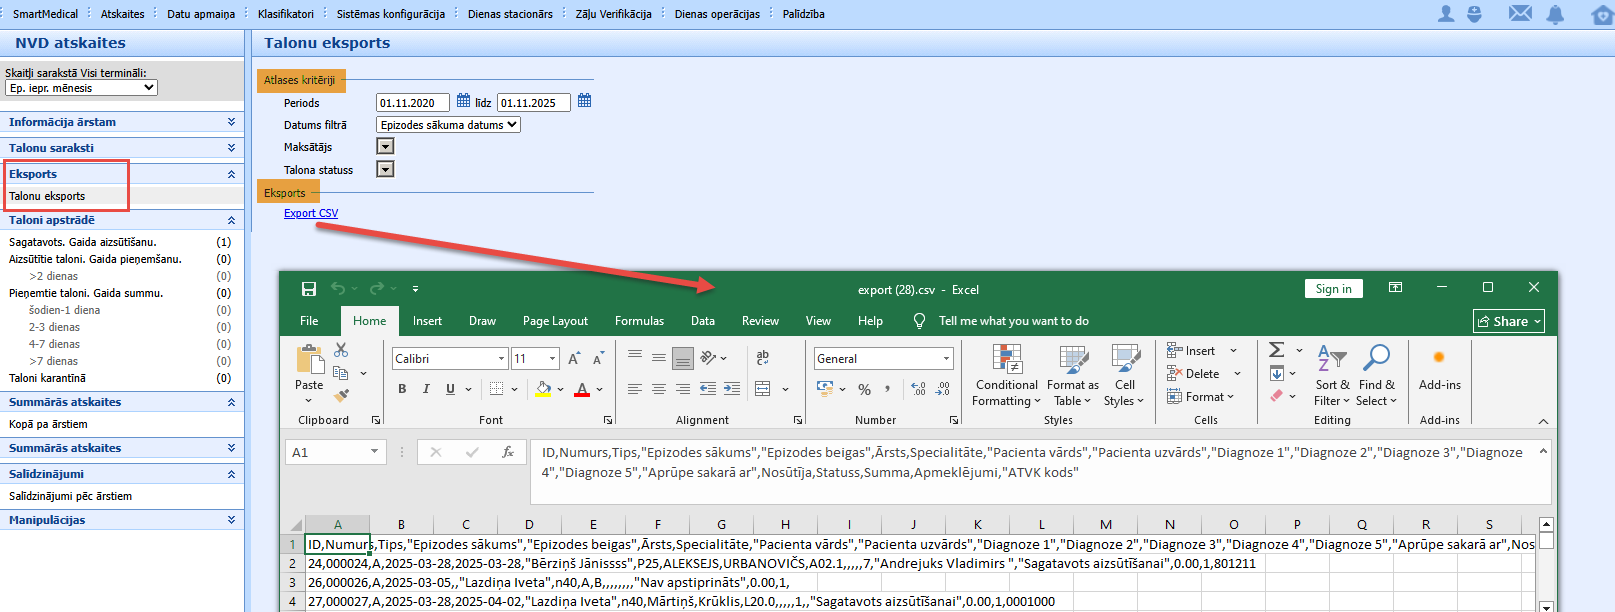
Task: Toggle Bold formatting in Excel ribbon
Action: tap(402, 389)
